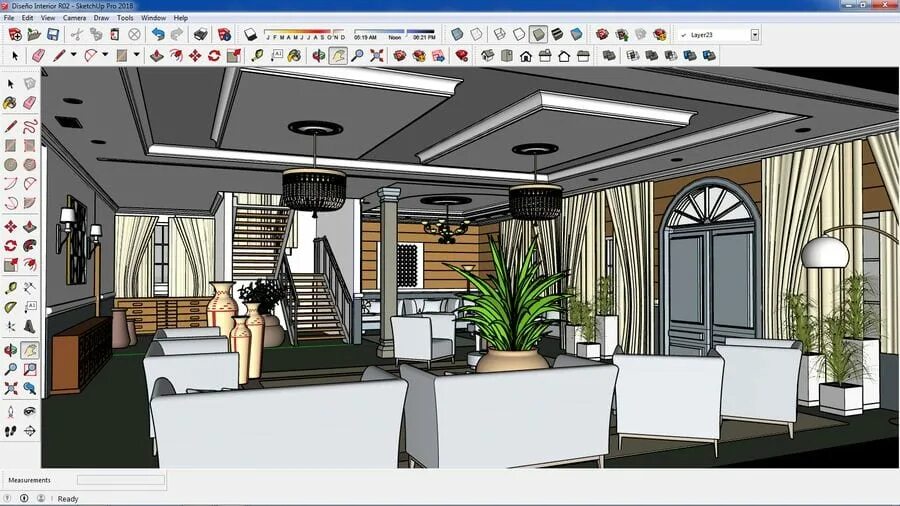Click the Cut scissors icon
Screen dimensions: 900x506
(76, 34)
